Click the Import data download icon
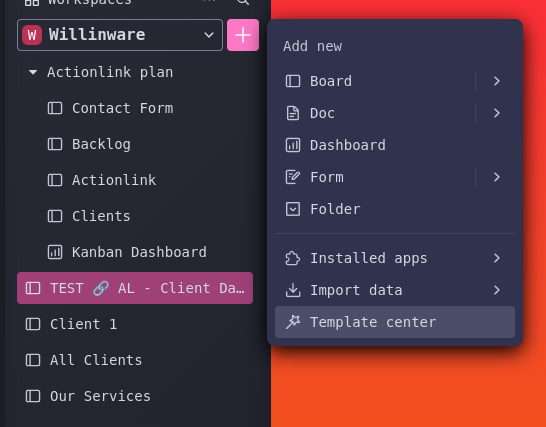Screen dimensions: 546x427 point(292,290)
